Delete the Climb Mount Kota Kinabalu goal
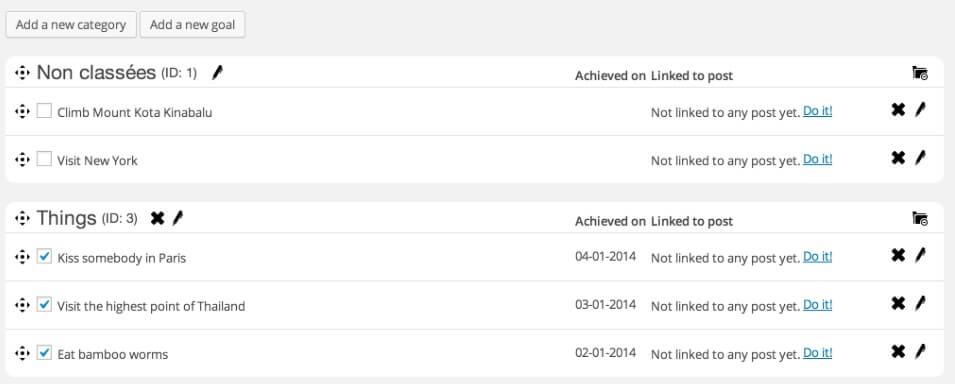This screenshot has width=955, height=384. tap(898, 110)
